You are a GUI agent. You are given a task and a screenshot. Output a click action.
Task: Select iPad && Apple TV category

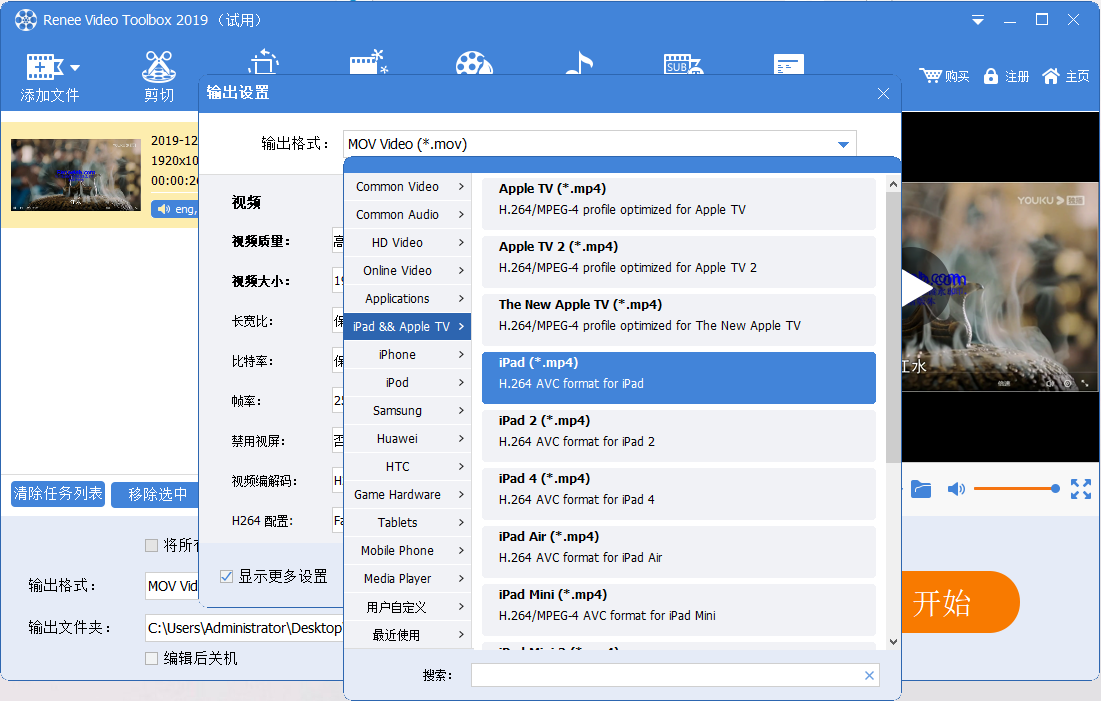click(x=407, y=327)
